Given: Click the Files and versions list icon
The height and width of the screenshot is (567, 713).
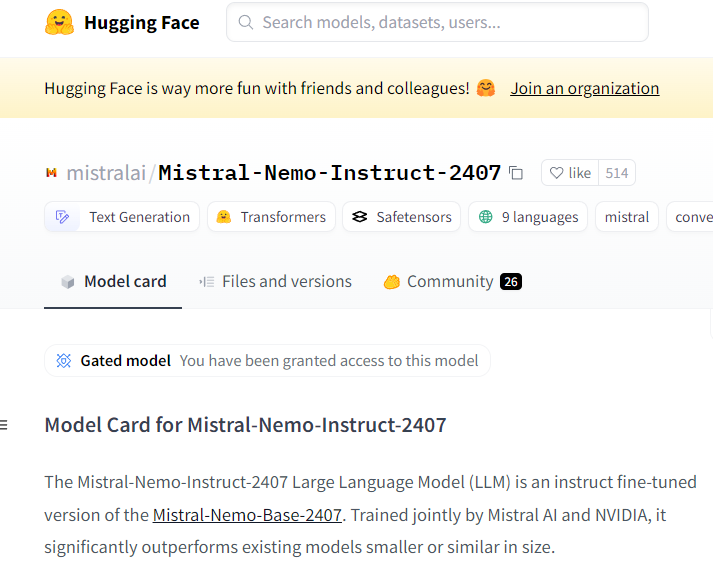Looking at the screenshot, I should click(206, 282).
